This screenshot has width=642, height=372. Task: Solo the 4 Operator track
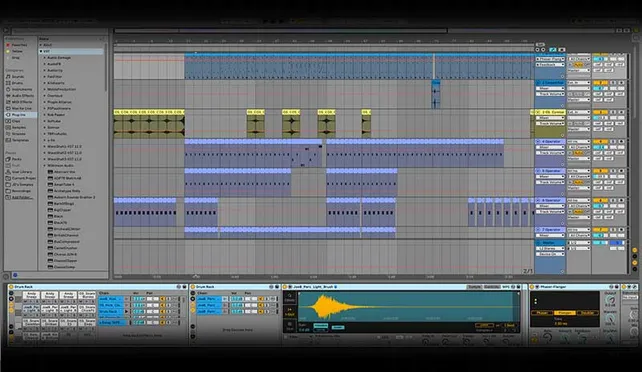tap(613, 142)
